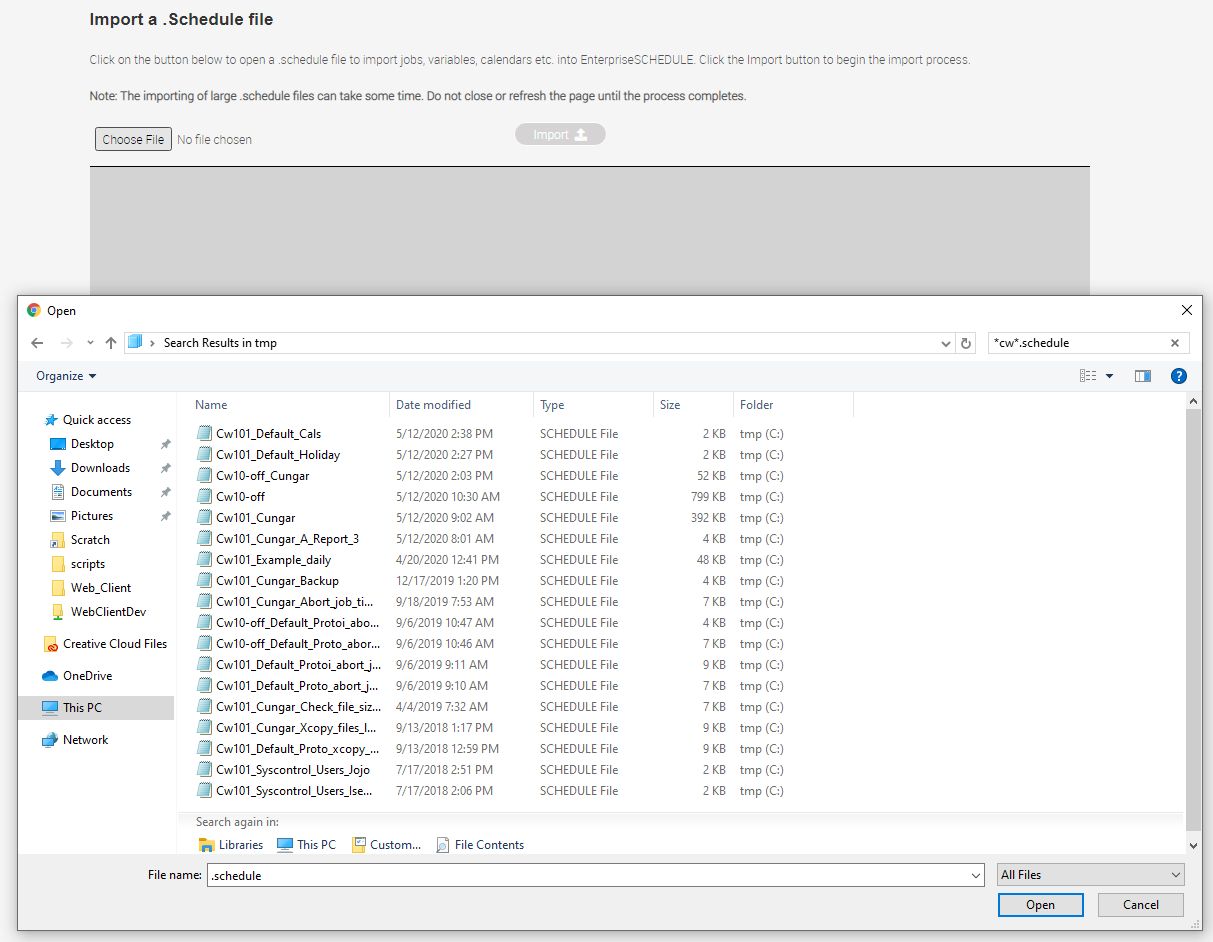Click the File name input field
The image size is (1213, 942).
coord(590,875)
